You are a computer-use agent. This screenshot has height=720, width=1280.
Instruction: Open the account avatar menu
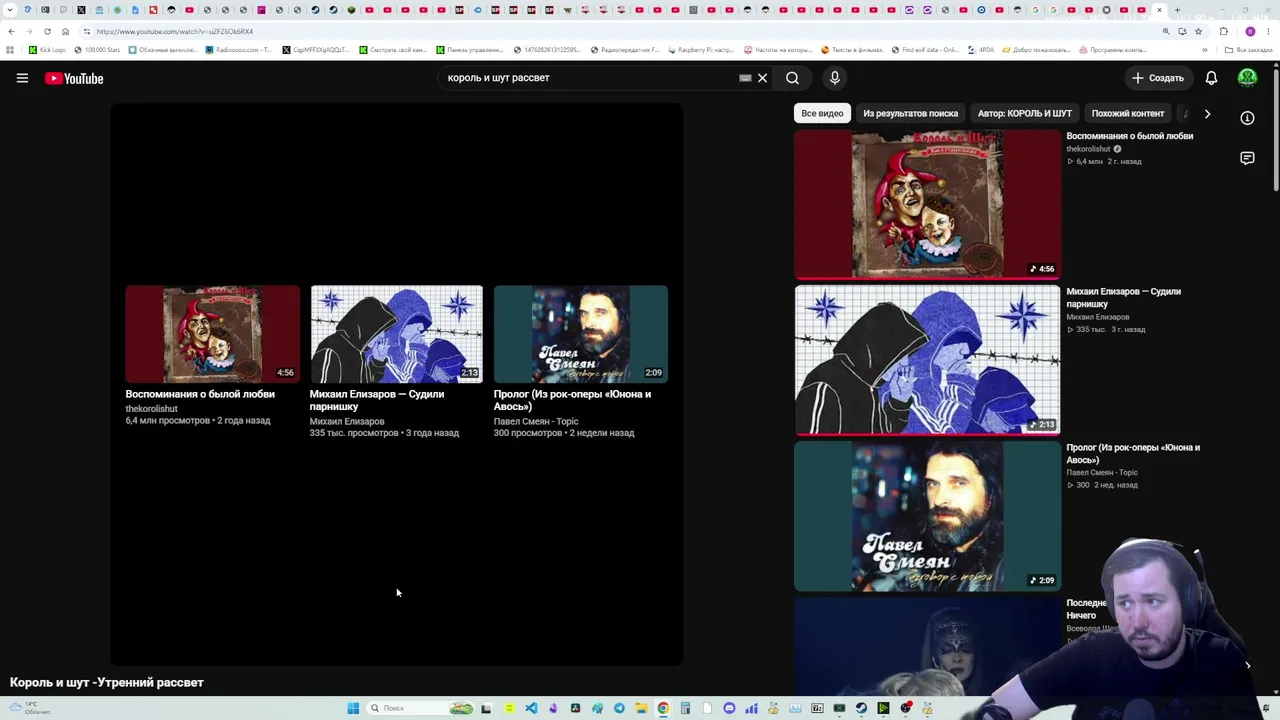[x=1247, y=78]
